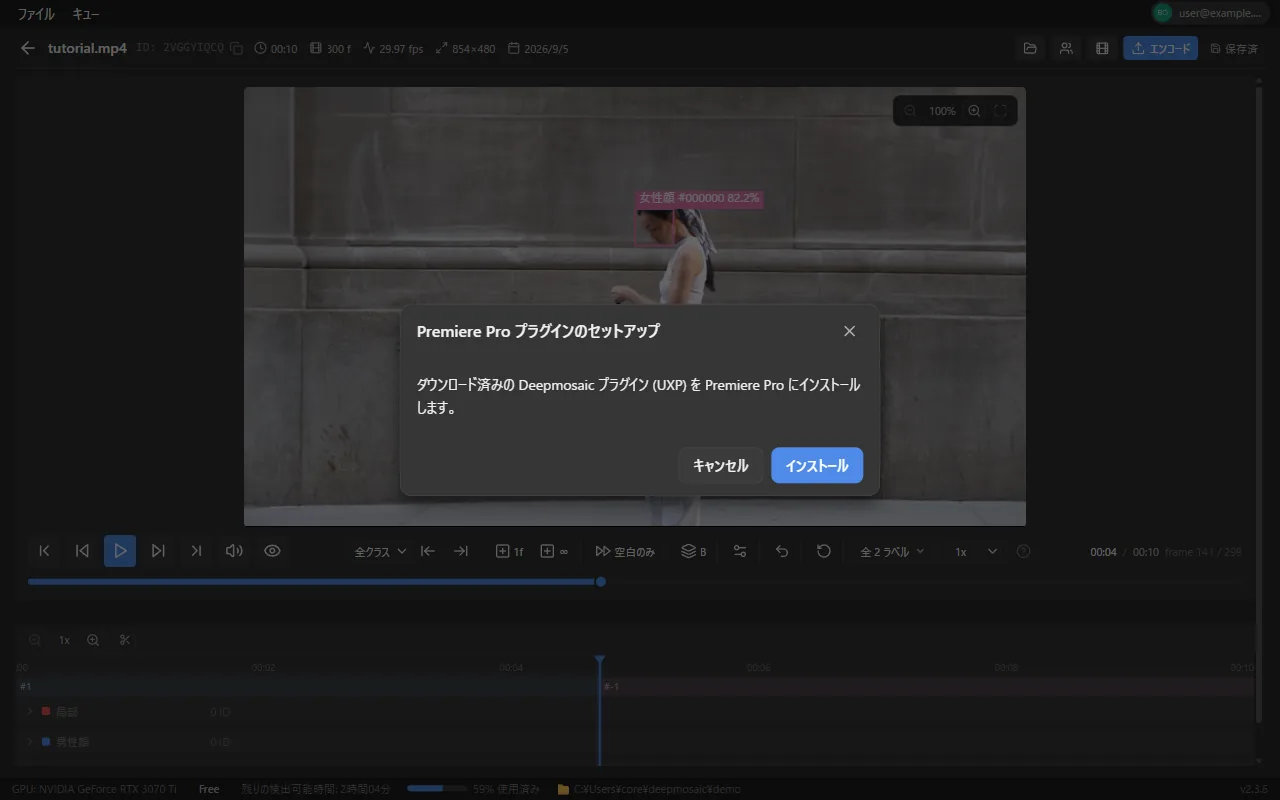This screenshot has width=1280, height=800.
Task: Expand the 男性顔 track row
Action: [x=29, y=742]
